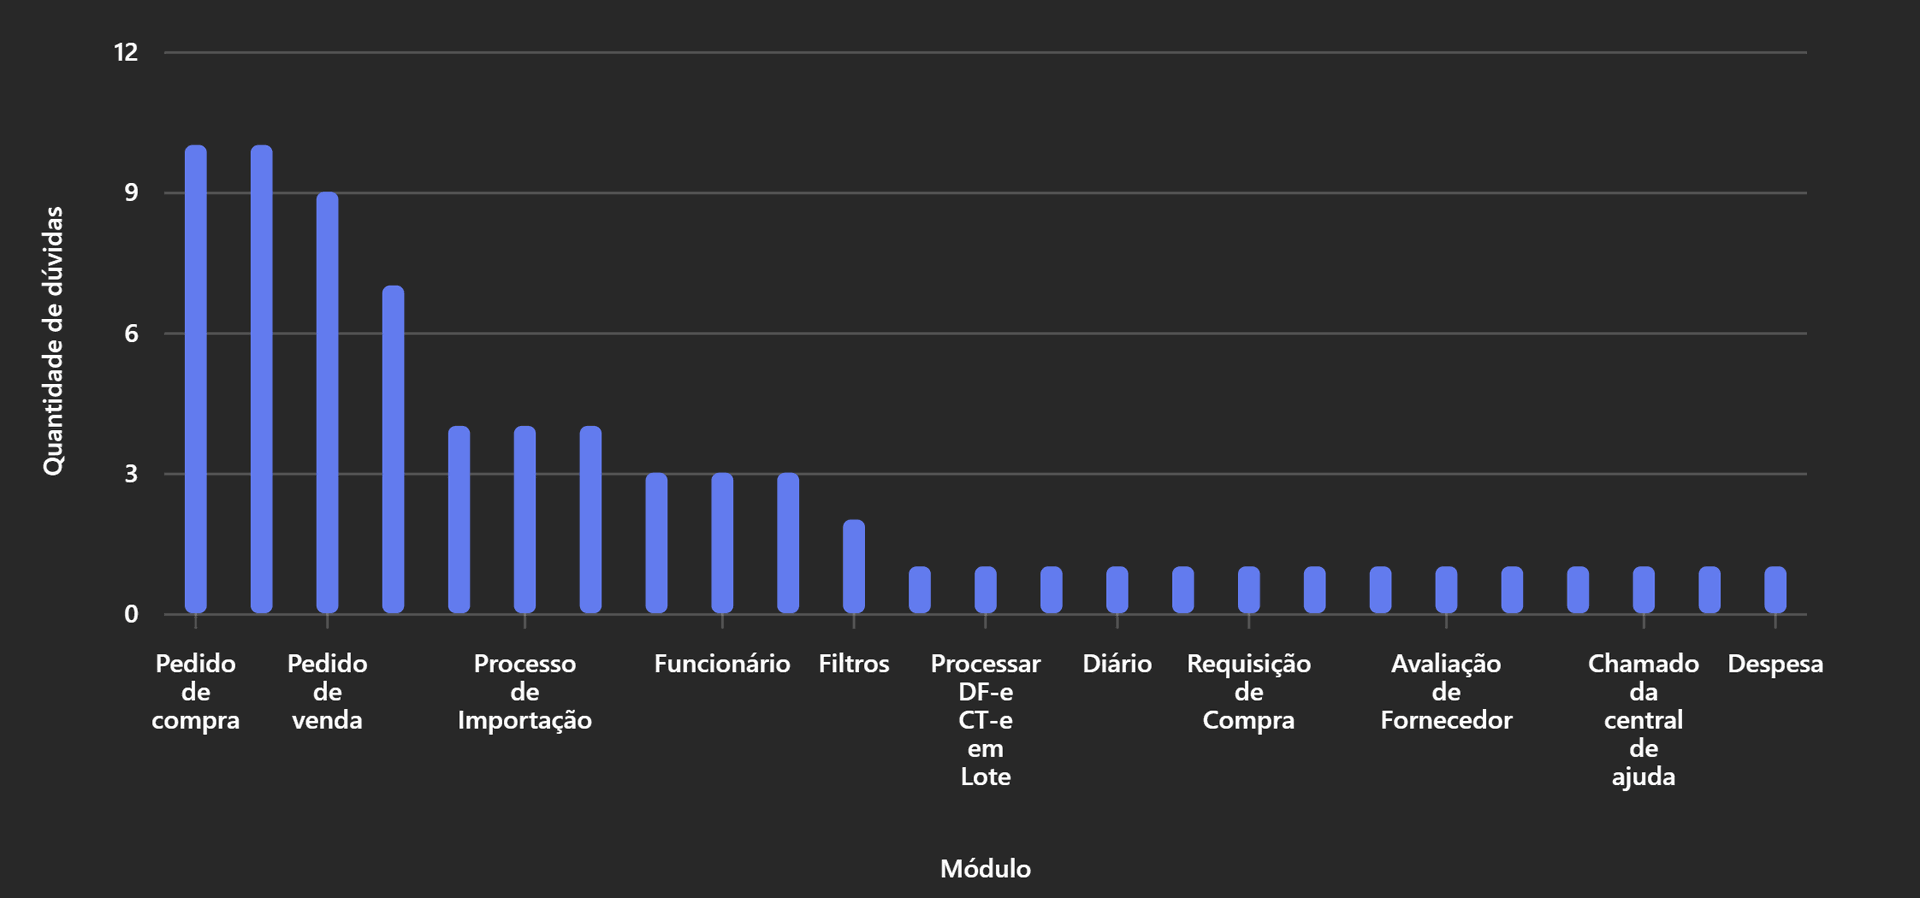The image size is (1920, 898).
Task: Click the Módulo axis title
Action: (985, 868)
